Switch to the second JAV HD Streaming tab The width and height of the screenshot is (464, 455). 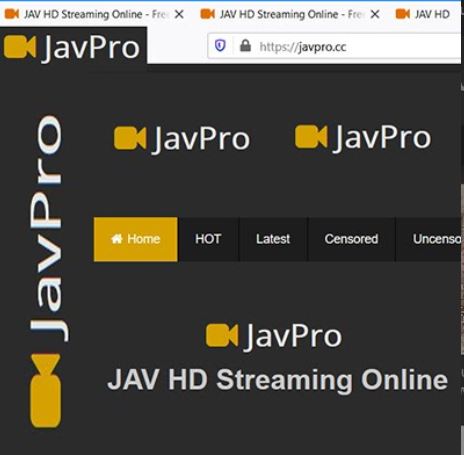pos(289,14)
